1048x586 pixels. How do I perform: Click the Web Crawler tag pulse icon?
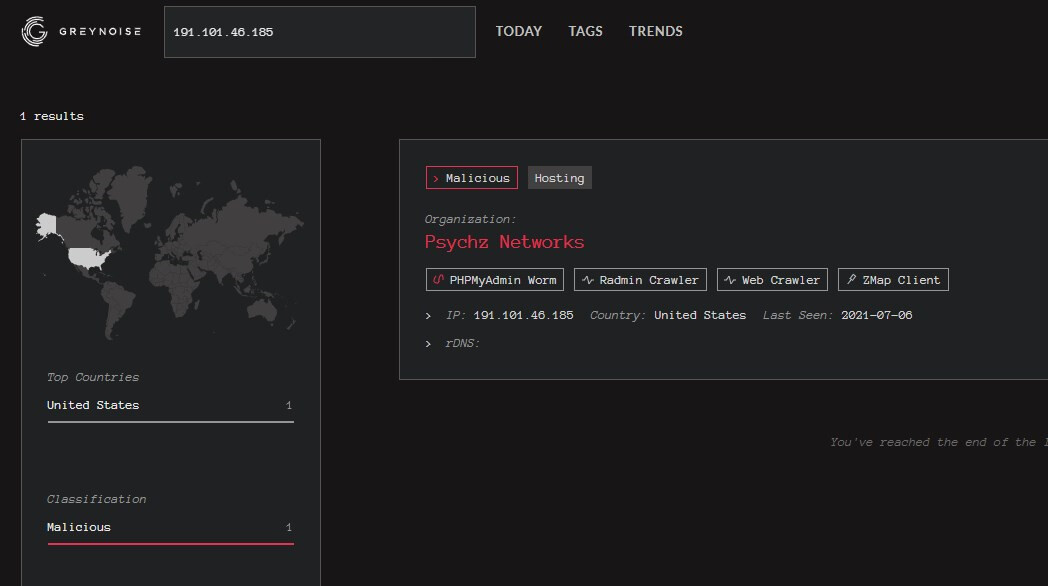pyautogui.click(x=730, y=280)
